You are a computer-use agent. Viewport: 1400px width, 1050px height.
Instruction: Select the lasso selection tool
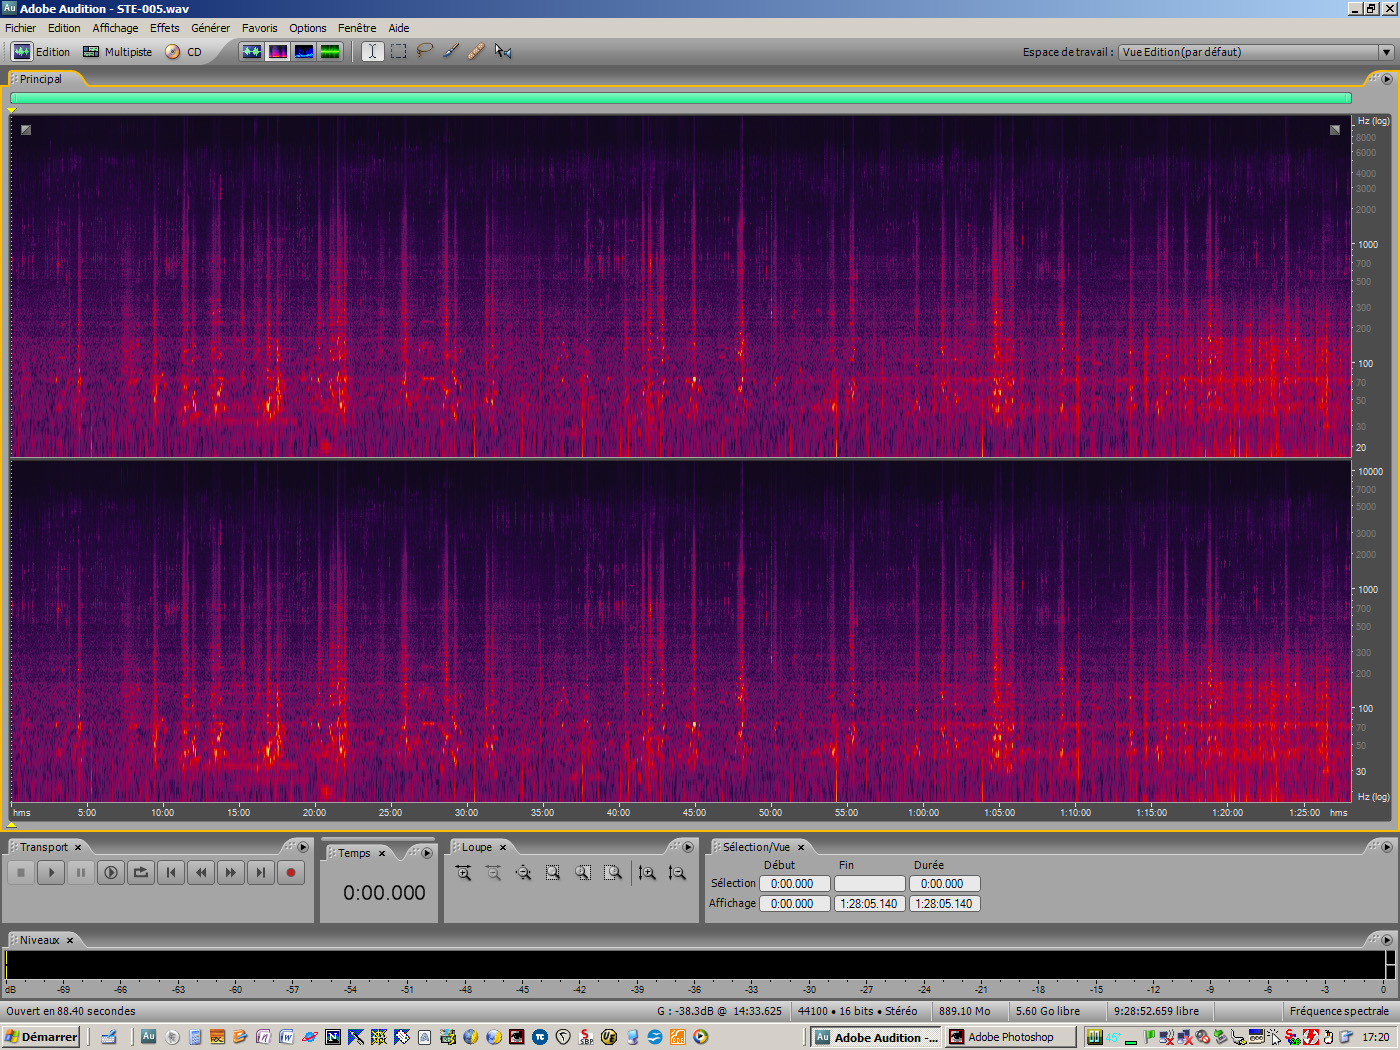click(x=425, y=51)
